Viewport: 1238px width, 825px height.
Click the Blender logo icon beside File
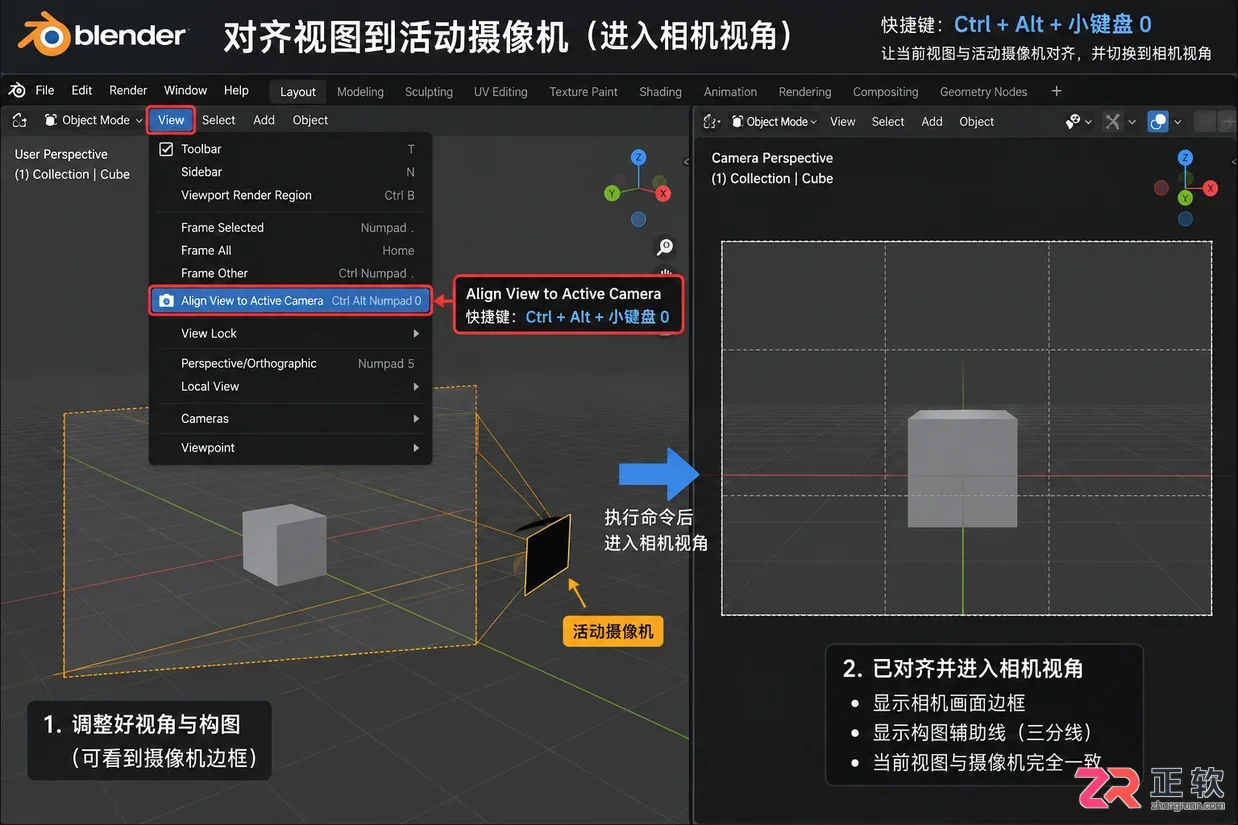(x=17, y=91)
